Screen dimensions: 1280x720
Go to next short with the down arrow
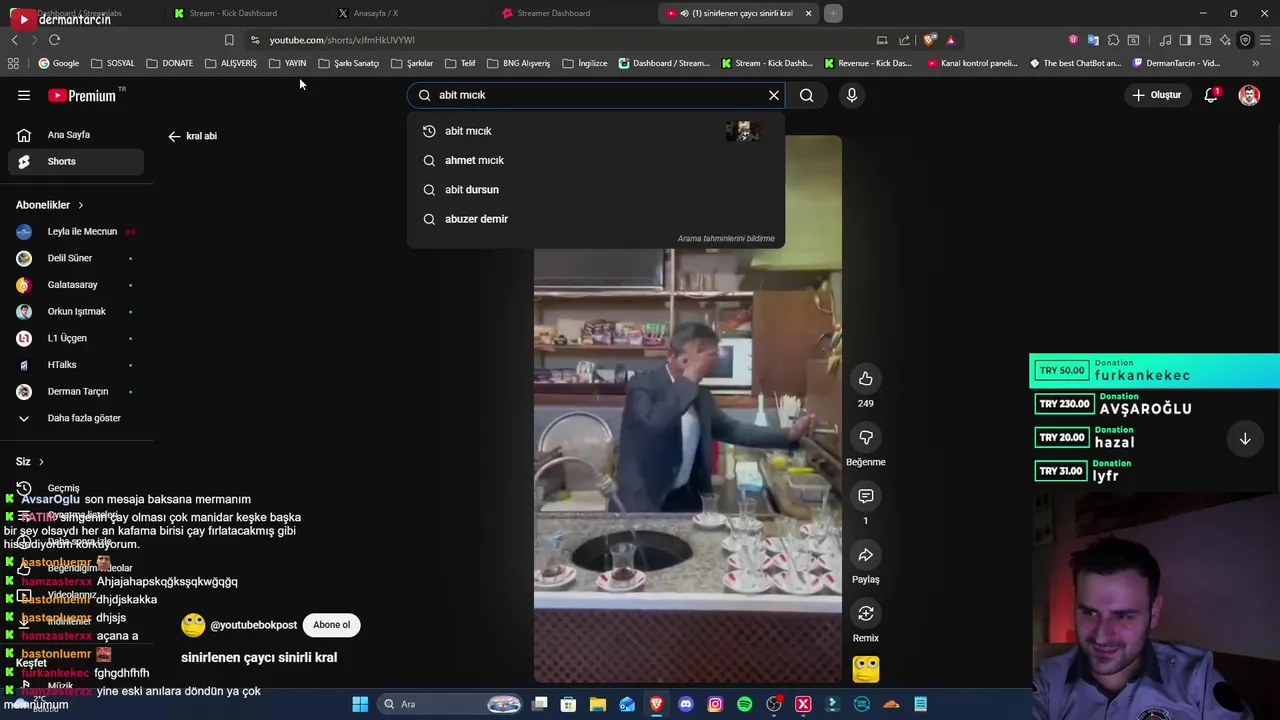pos(1245,439)
